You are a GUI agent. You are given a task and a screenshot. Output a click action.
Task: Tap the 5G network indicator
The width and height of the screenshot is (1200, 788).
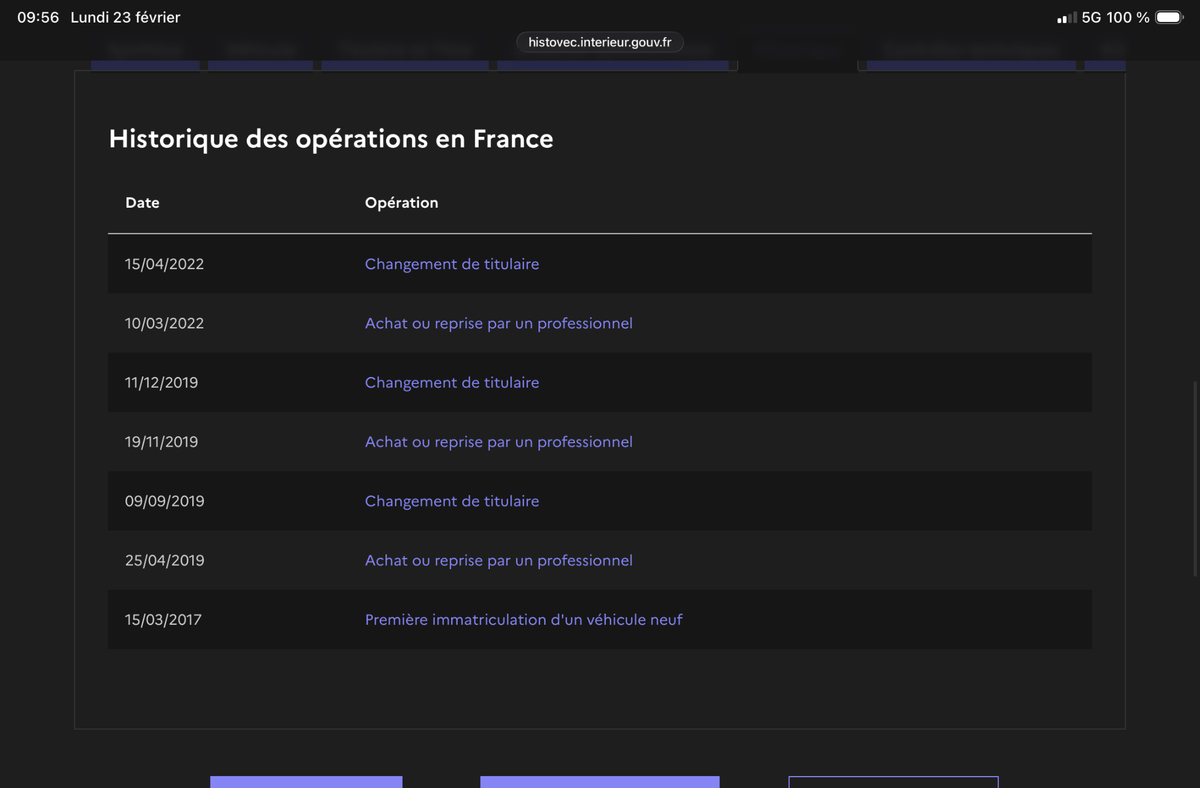pos(1091,17)
